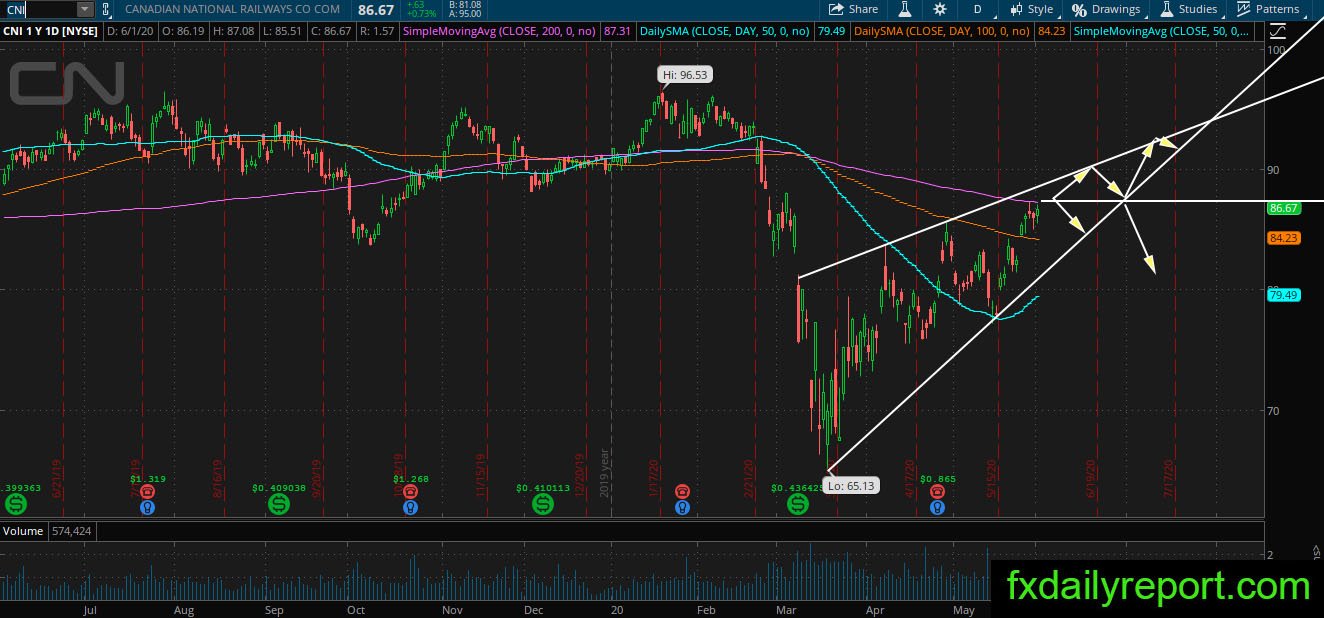Click the $0.409038 dividend icon

pyautogui.click(x=278, y=506)
